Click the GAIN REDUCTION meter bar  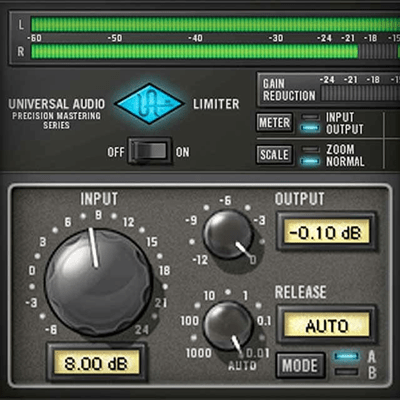point(360,94)
